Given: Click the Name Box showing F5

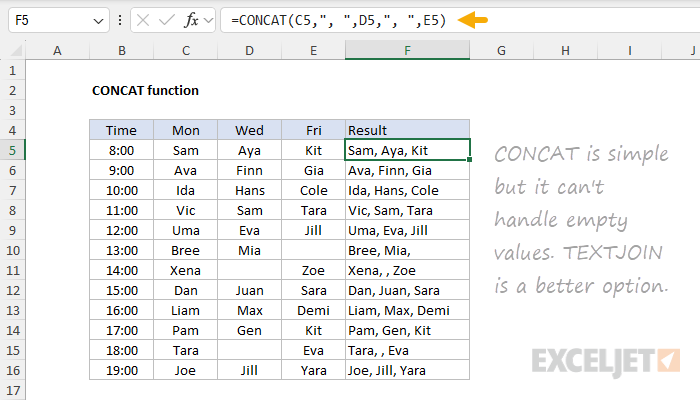Looking at the screenshot, I should tap(59, 20).
